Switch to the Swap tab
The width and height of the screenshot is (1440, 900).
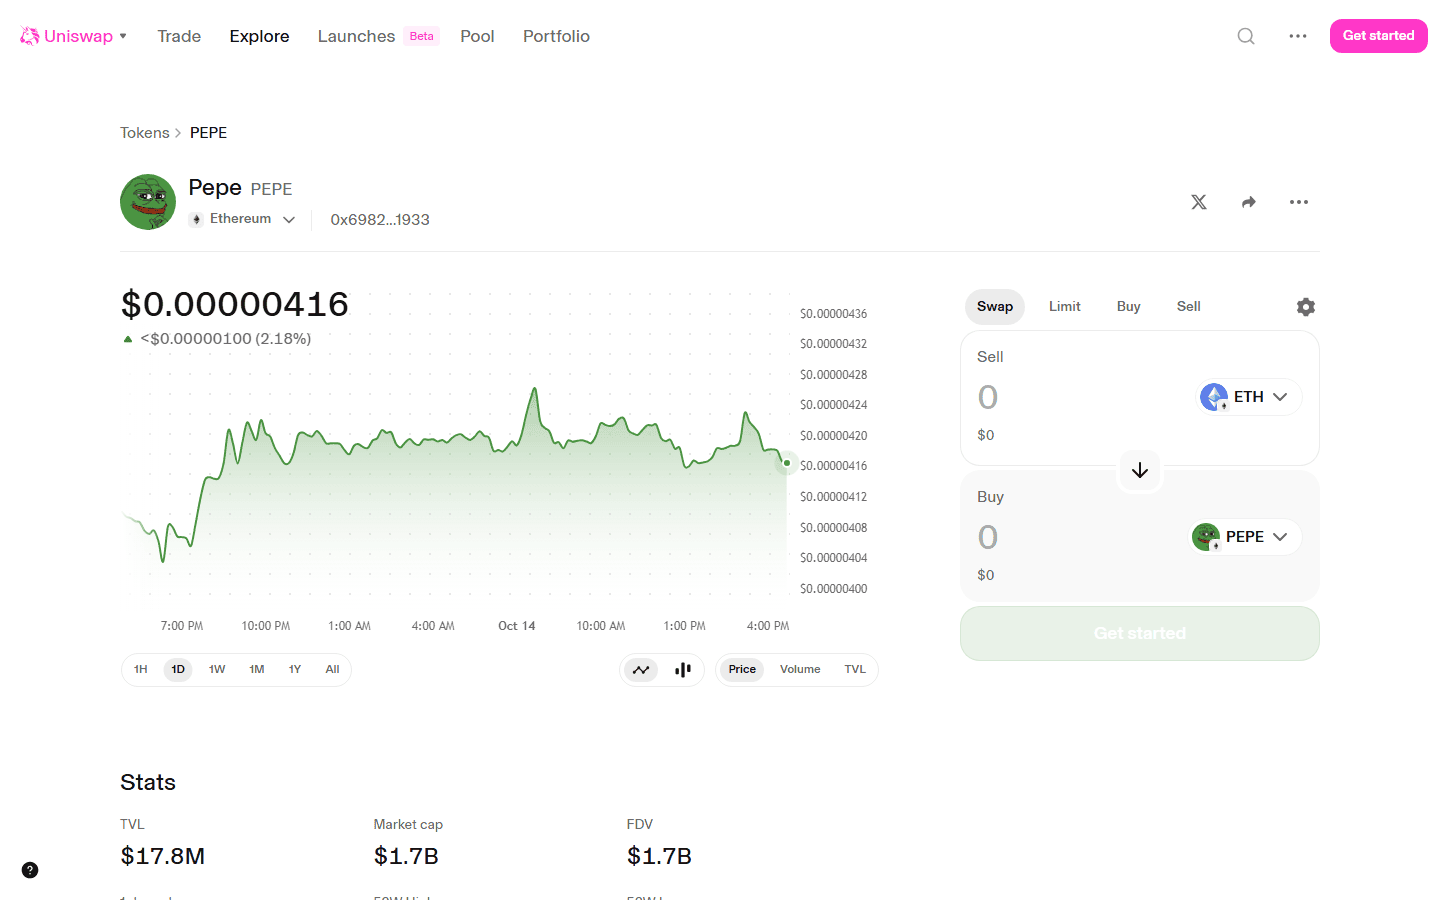995,307
